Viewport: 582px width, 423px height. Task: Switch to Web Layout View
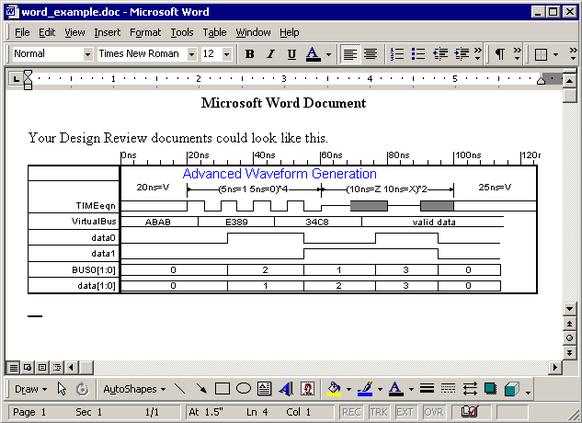pyautogui.click(x=27, y=368)
